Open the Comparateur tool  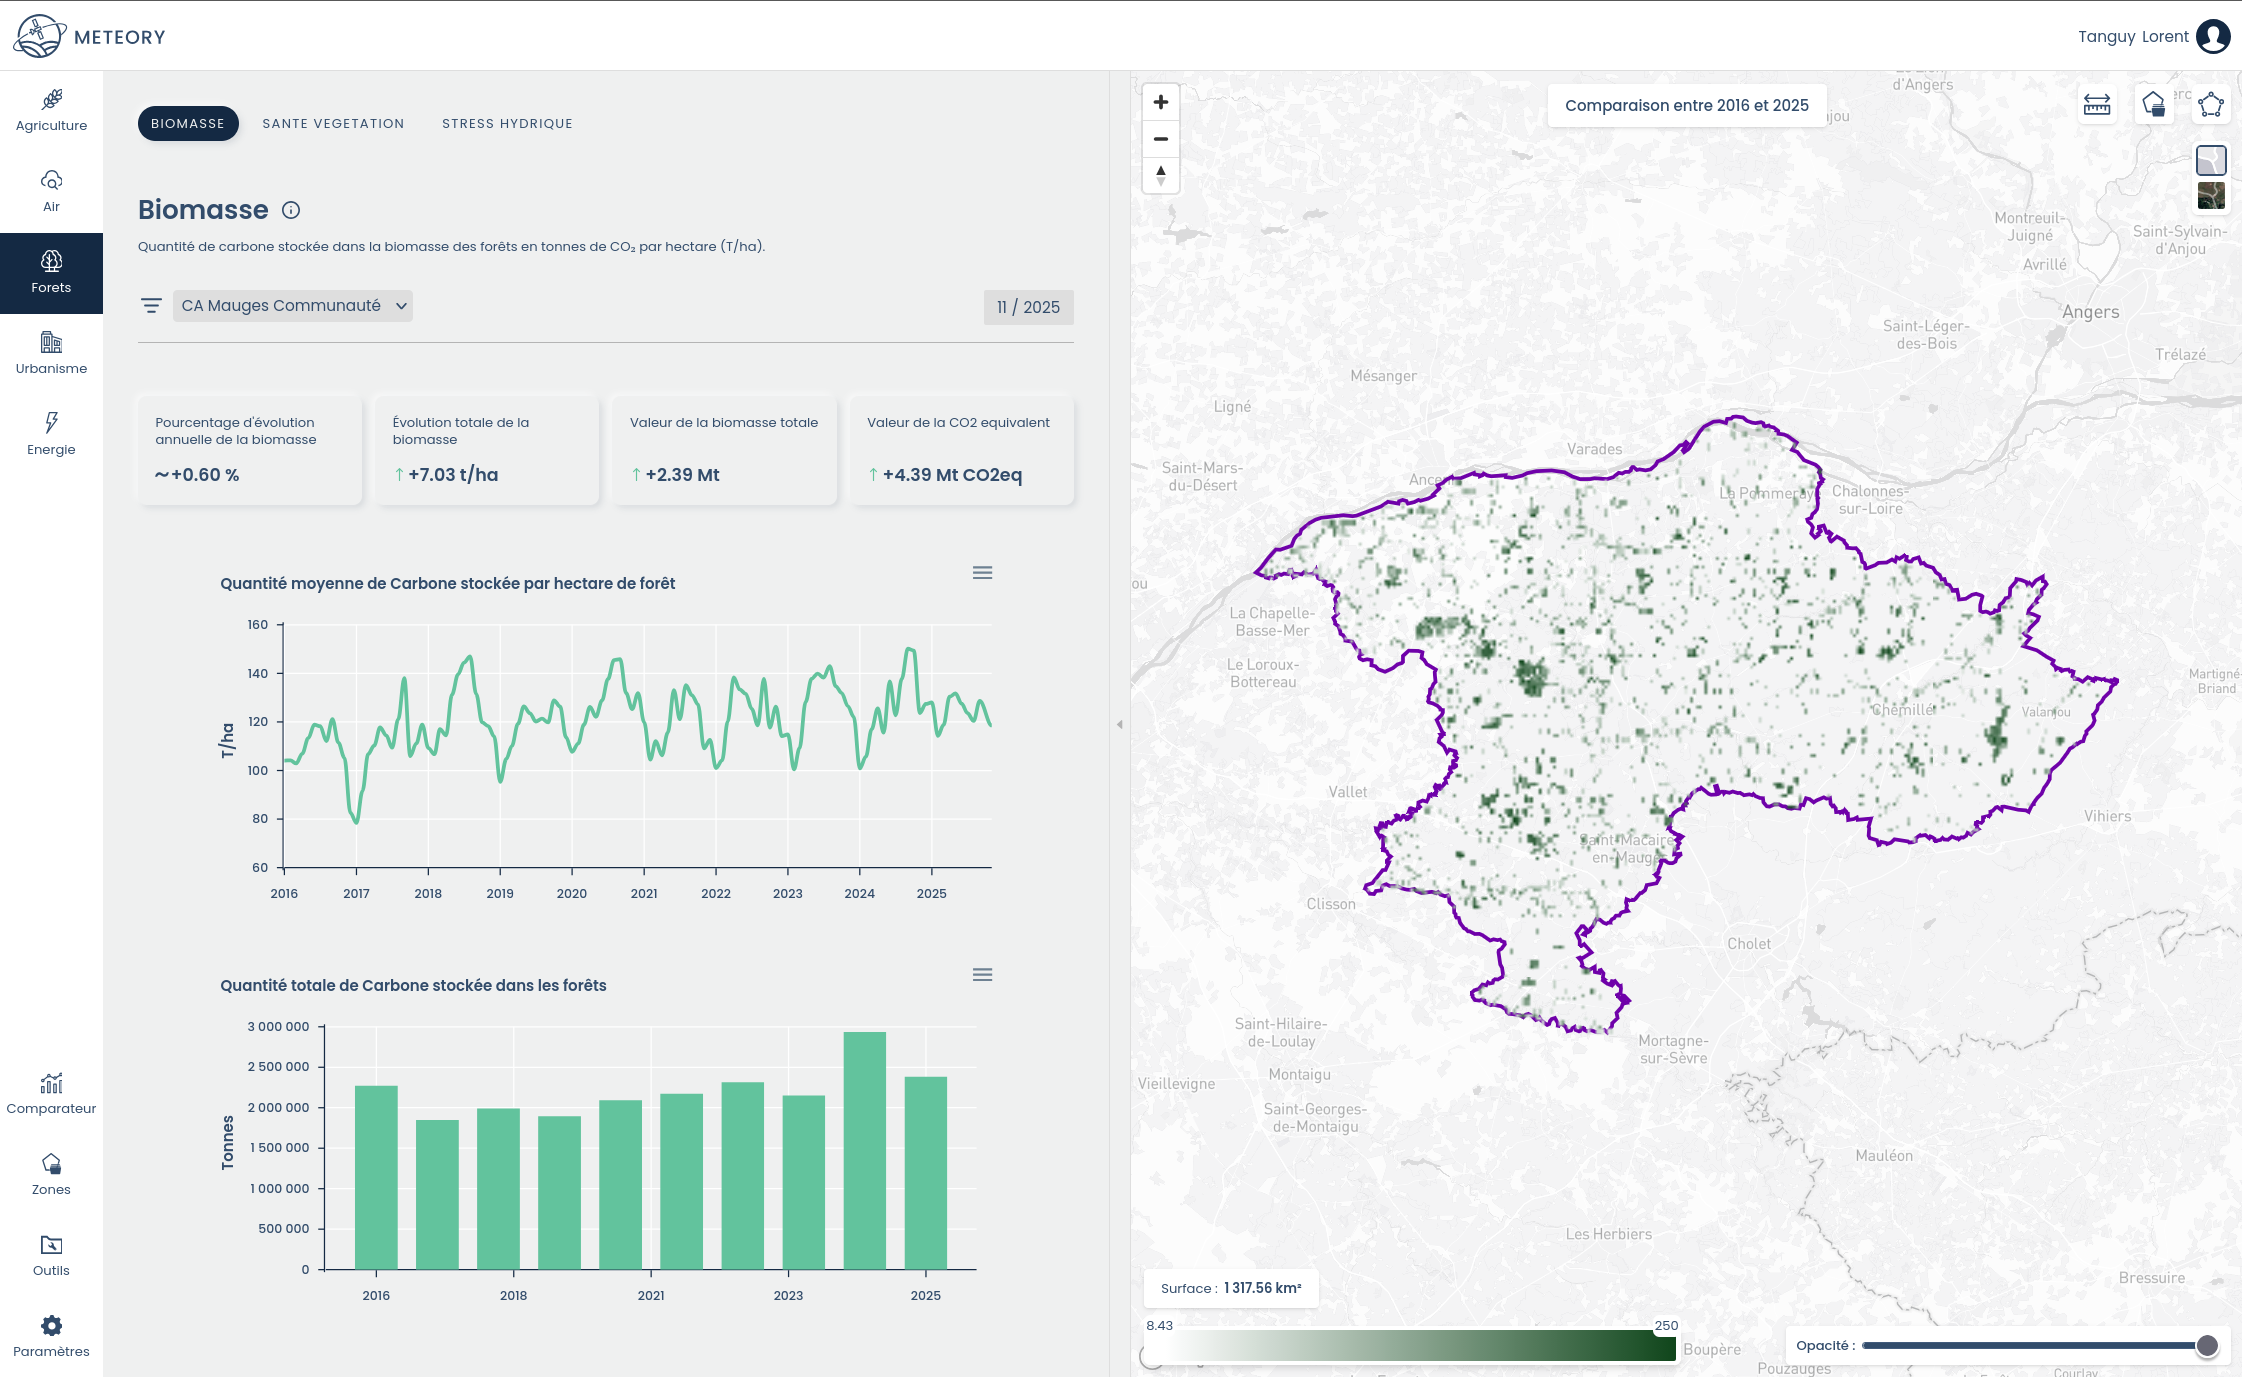[x=51, y=1093]
